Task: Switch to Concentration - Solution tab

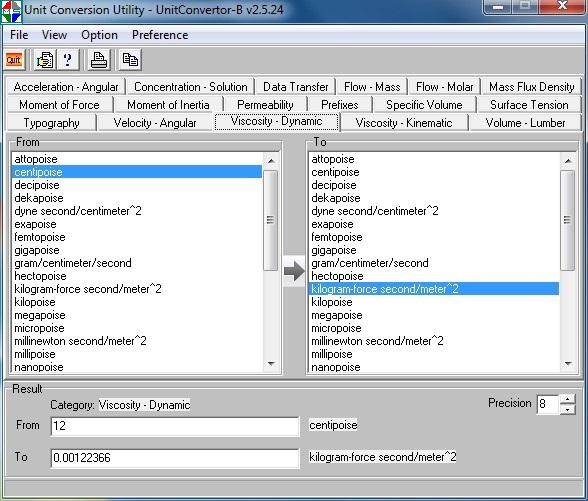Action: tap(190, 87)
